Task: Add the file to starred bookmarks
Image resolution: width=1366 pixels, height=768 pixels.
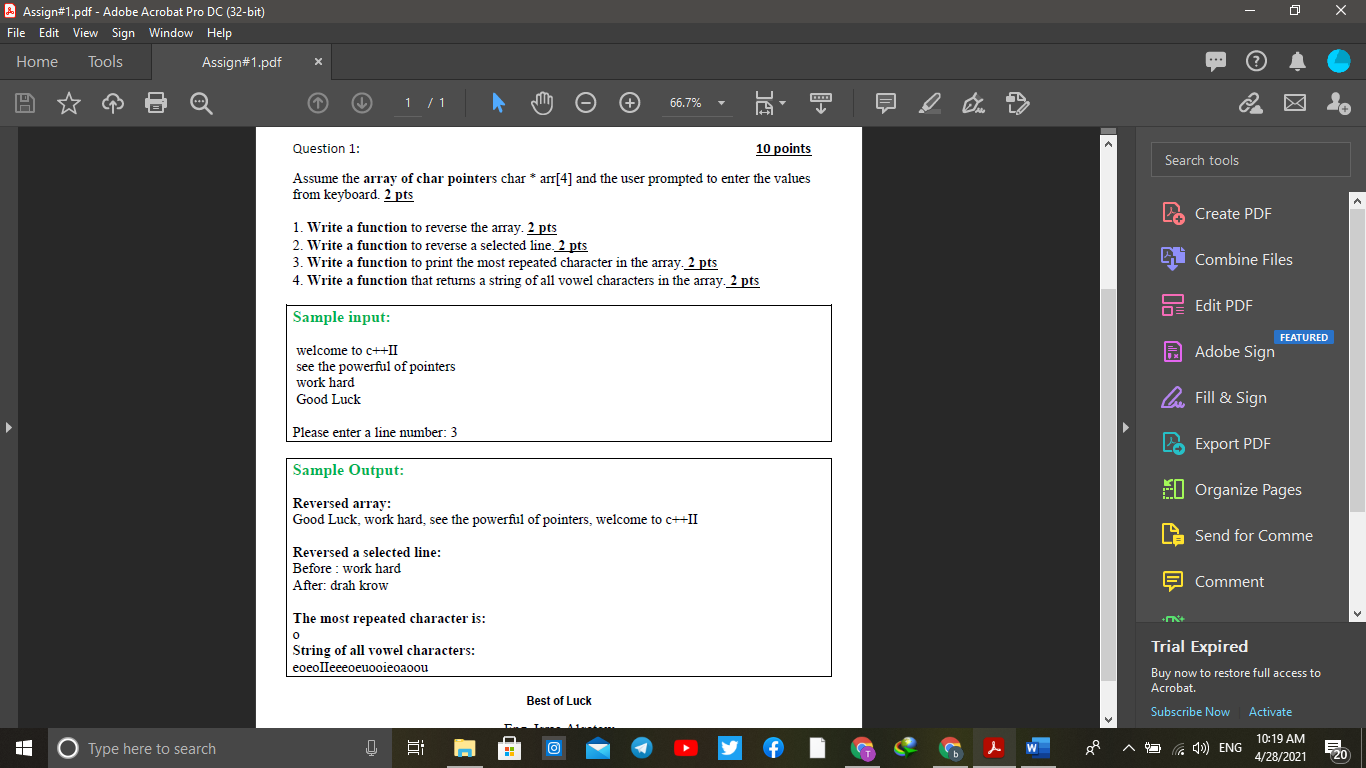Action: click(69, 103)
